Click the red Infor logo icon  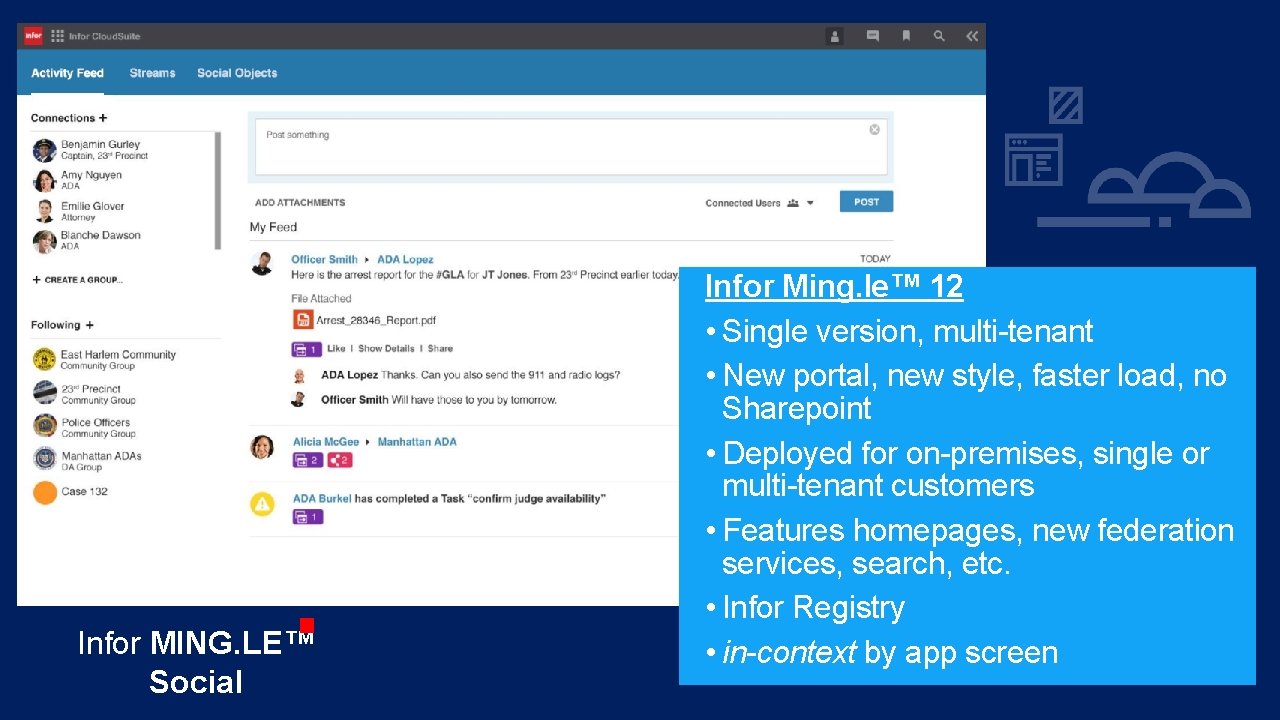[x=33, y=36]
